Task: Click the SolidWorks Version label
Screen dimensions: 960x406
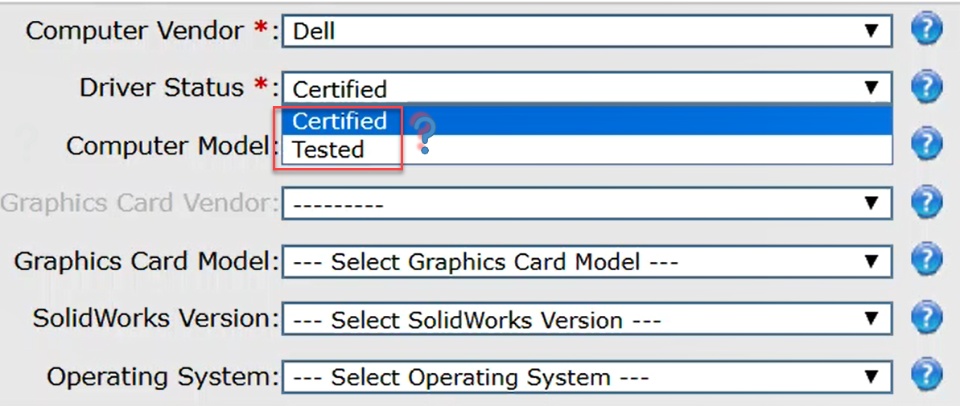Action: (154, 320)
